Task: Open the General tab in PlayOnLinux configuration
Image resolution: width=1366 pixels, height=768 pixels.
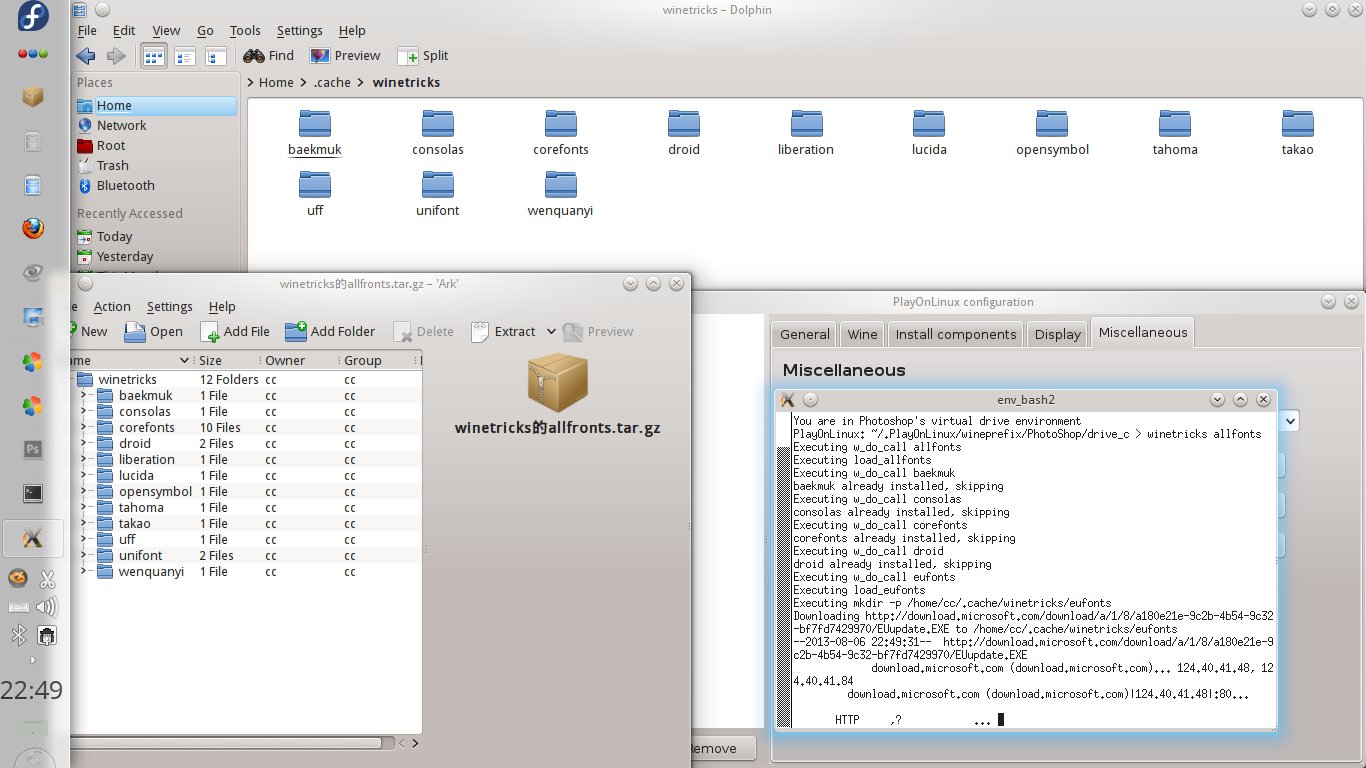Action: pyautogui.click(x=805, y=335)
